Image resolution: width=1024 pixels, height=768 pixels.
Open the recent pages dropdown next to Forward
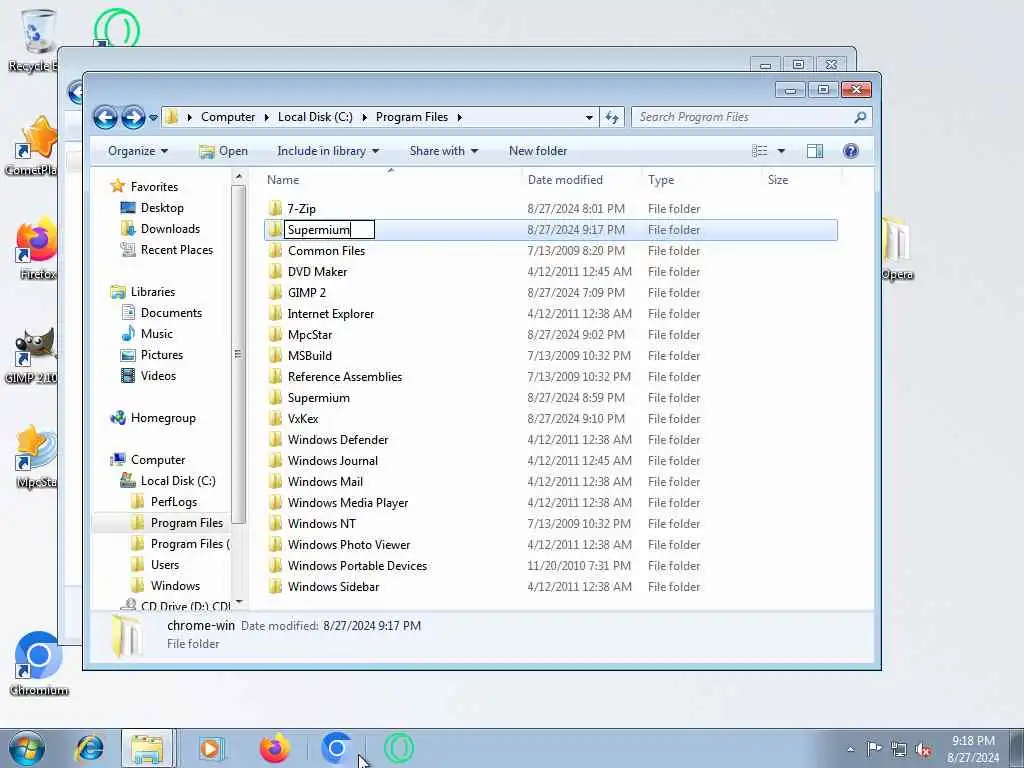coord(153,118)
